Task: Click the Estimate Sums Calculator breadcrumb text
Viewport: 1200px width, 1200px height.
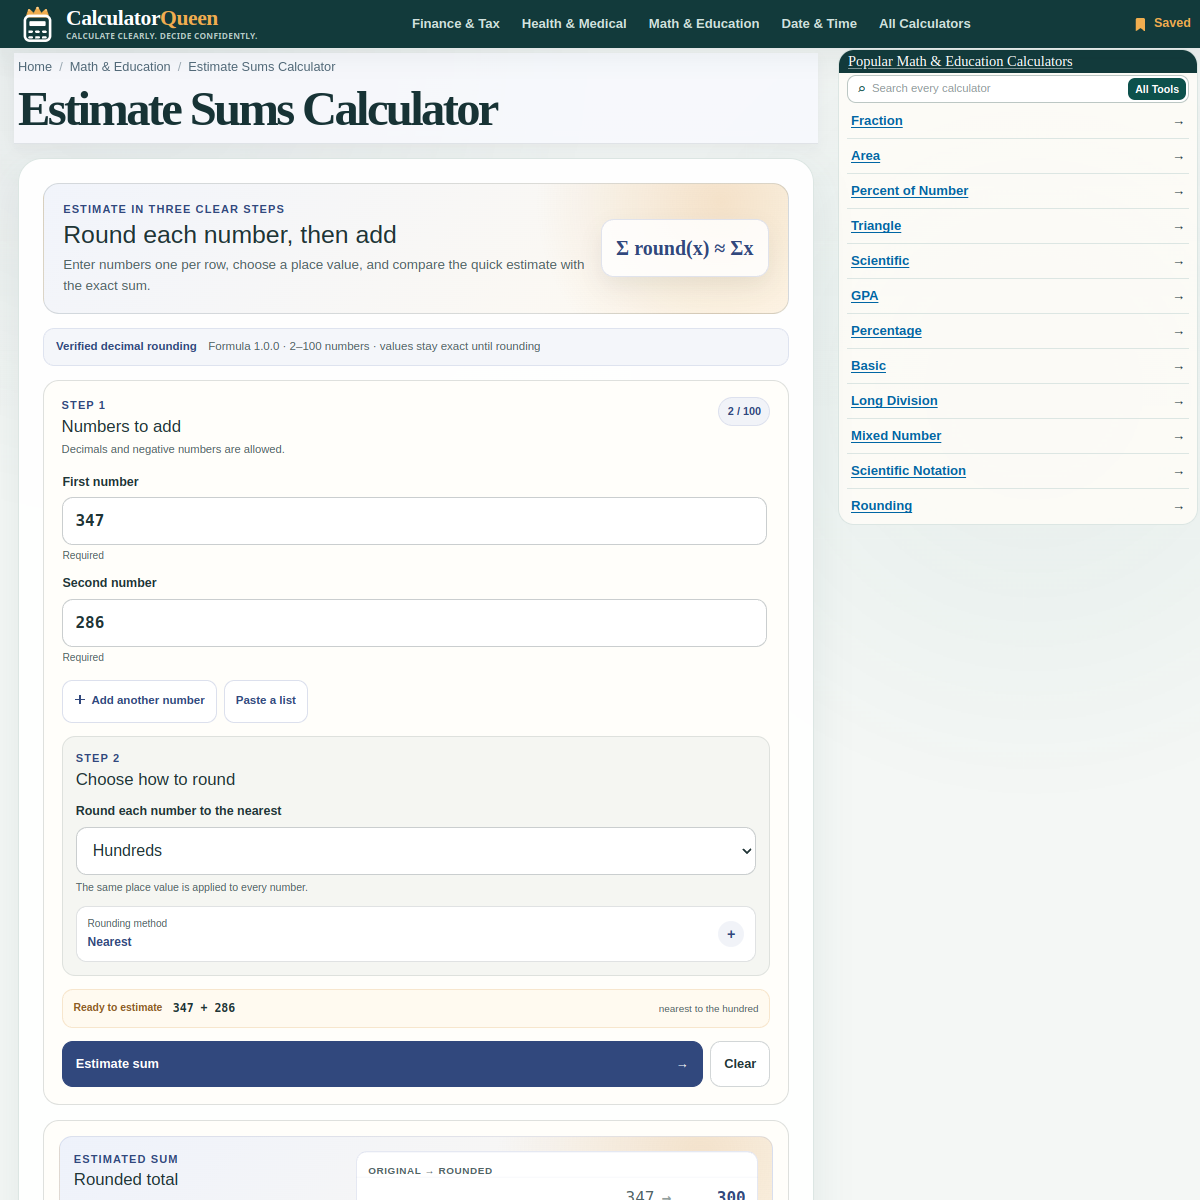Action: [x=262, y=67]
